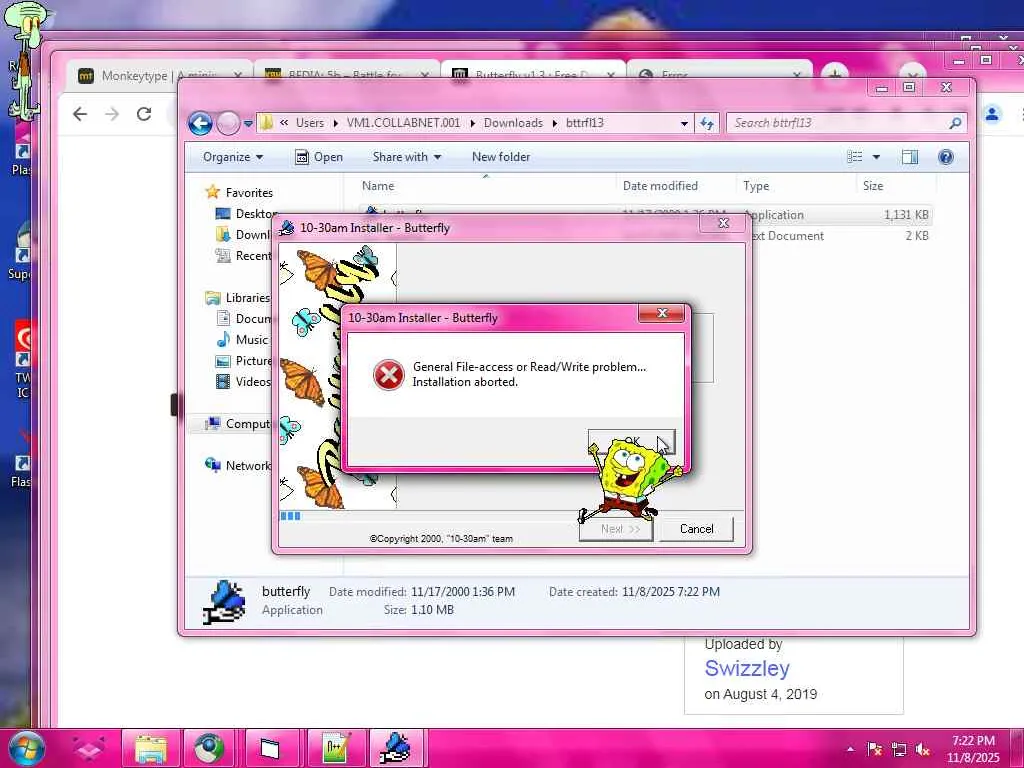The image size is (1024, 768).
Task: Click the Explorer forward arrow button
Action: point(228,123)
